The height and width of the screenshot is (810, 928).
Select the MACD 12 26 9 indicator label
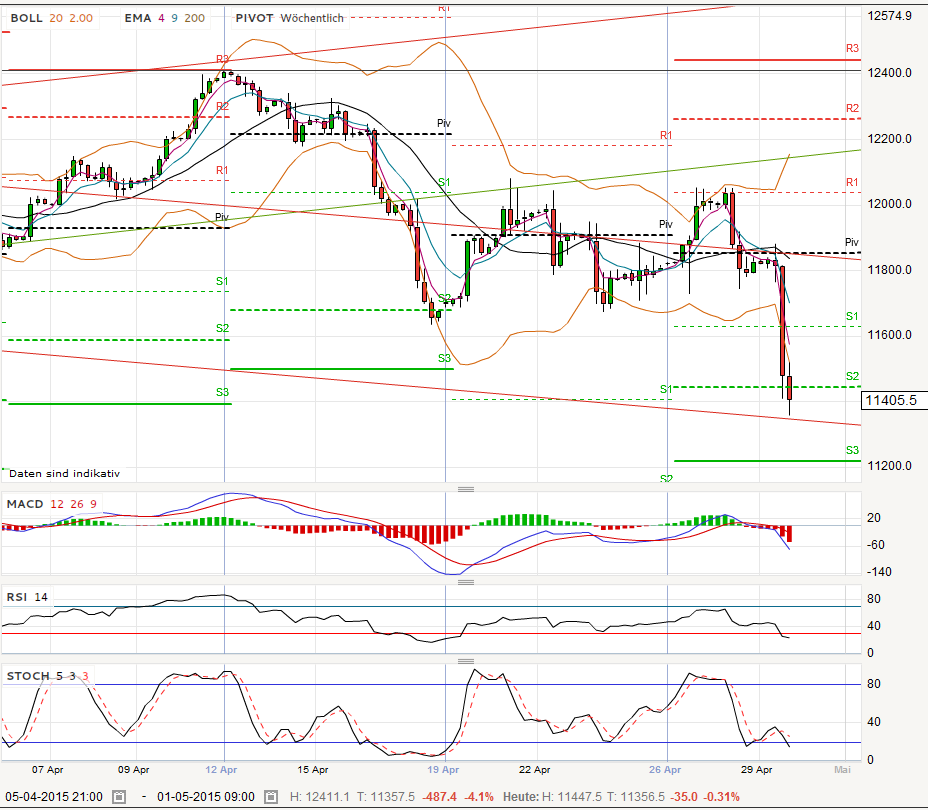tap(51, 504)
